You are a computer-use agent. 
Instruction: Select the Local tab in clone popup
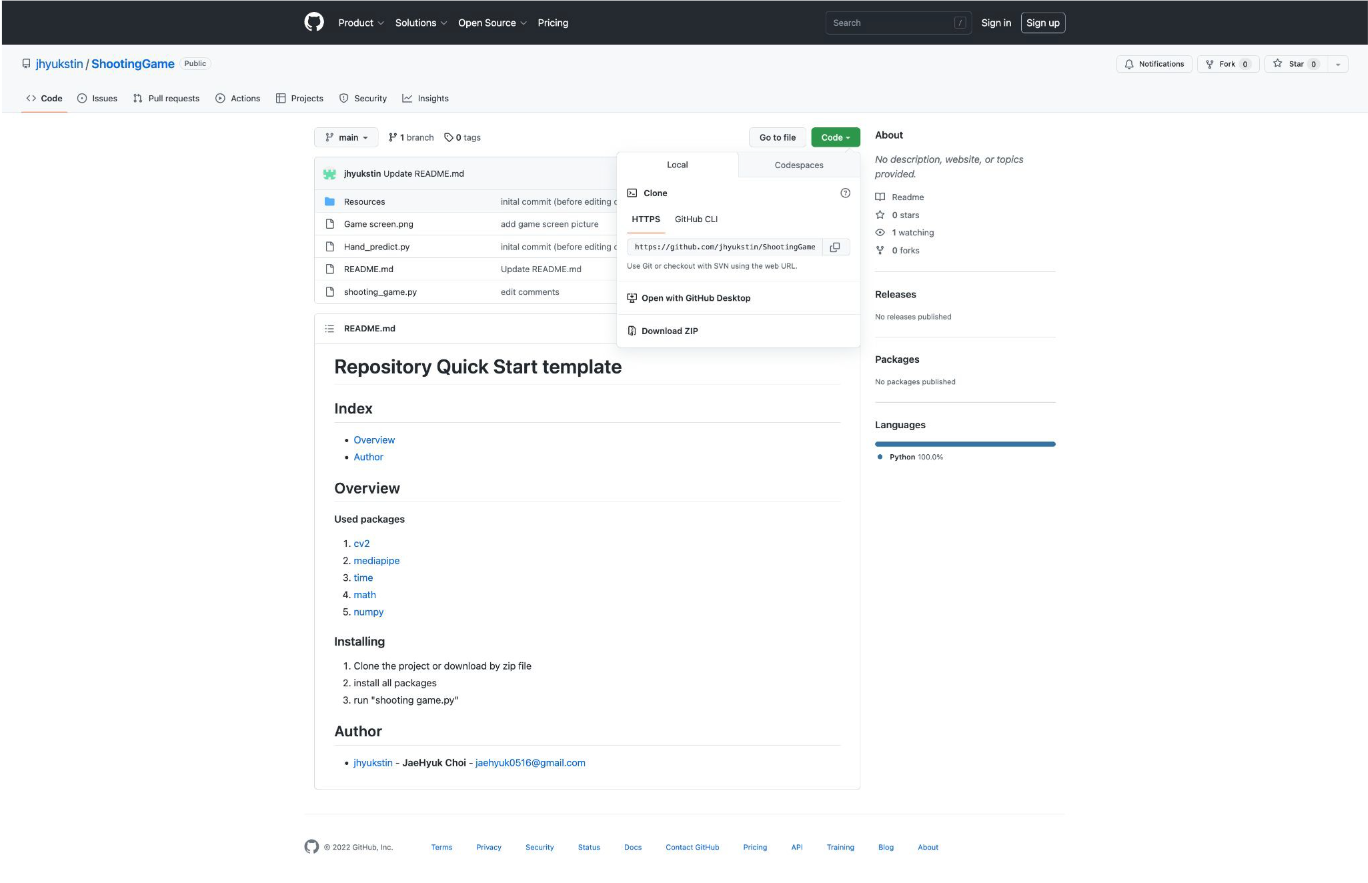pos(677,165)
